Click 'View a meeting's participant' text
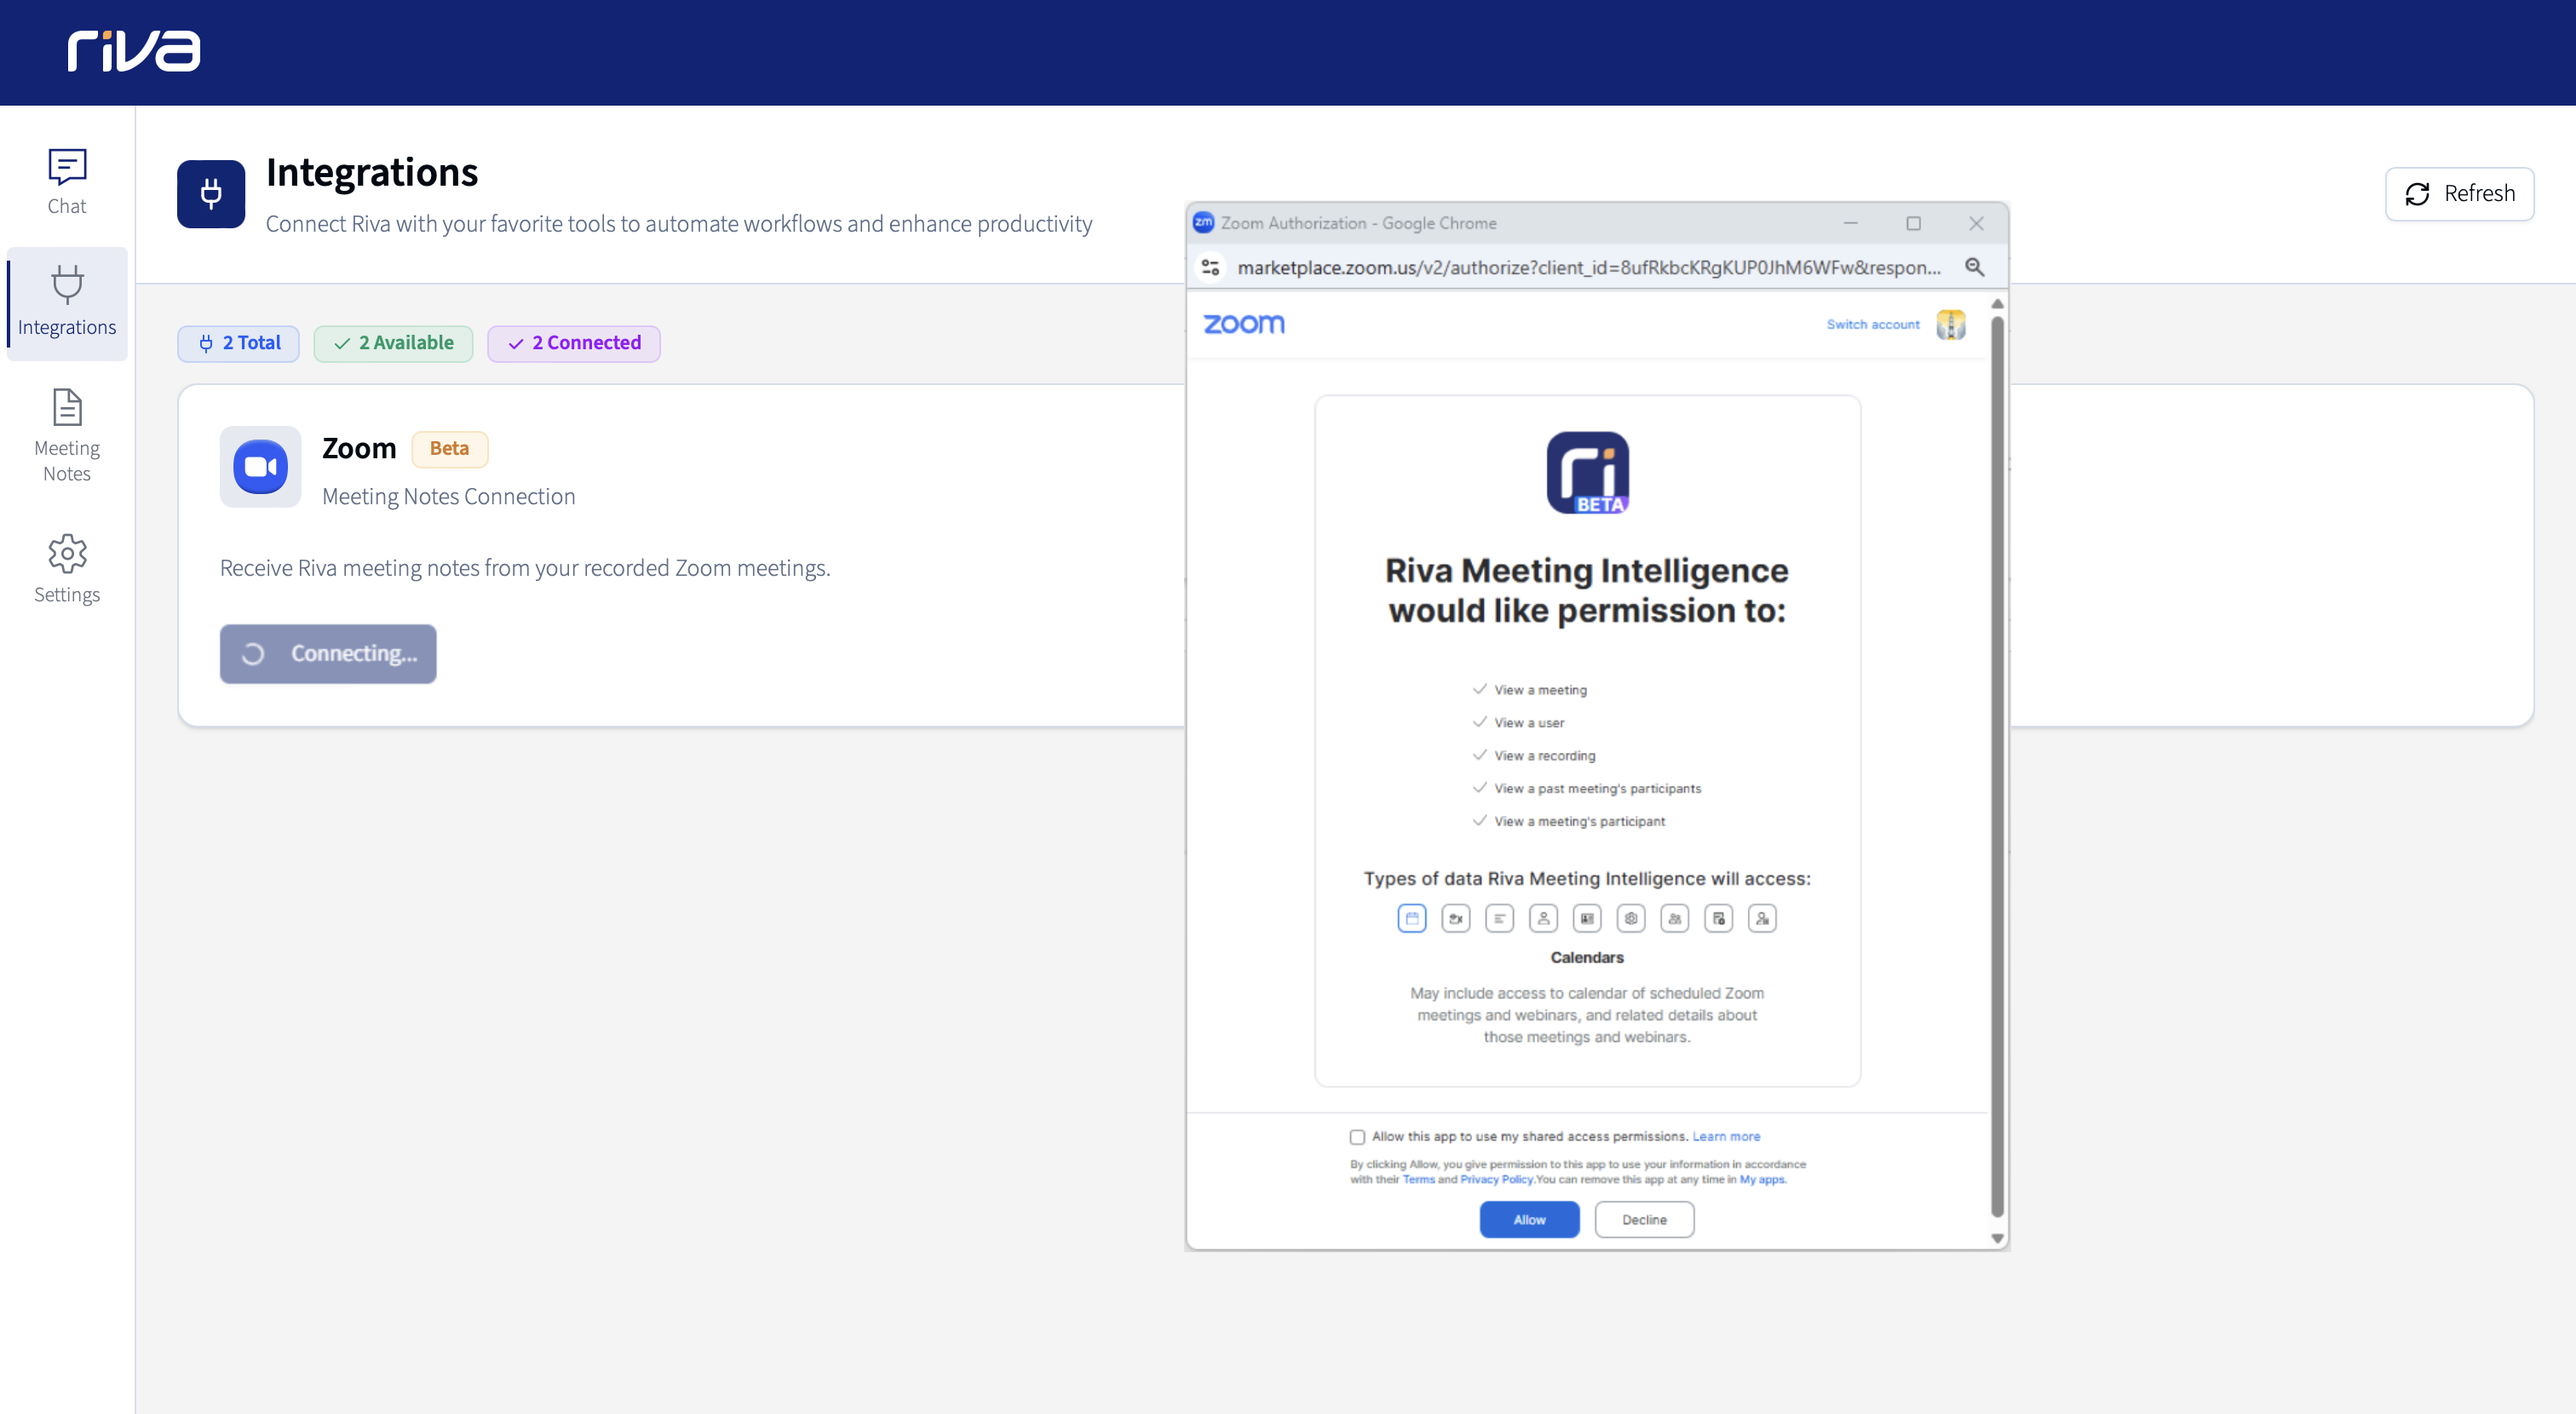The image size is (2576, 1414). click(1580, 822)
